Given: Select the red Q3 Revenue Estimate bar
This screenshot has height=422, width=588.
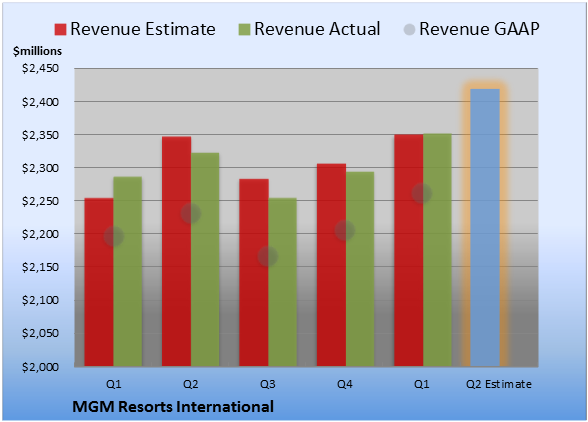Looking at the screenshot, I should 254,273.
